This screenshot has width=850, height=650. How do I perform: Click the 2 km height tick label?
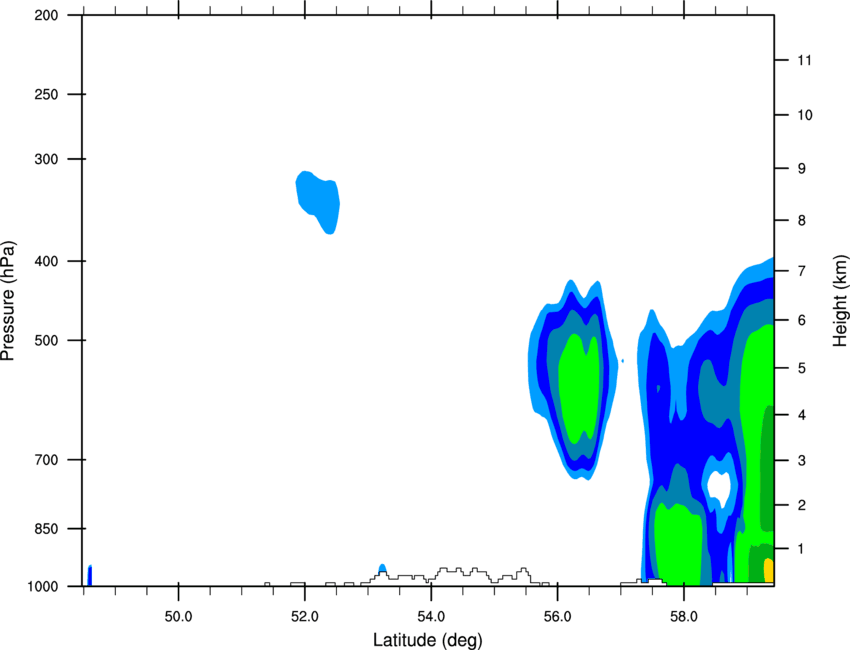click(x=802, y=505)
